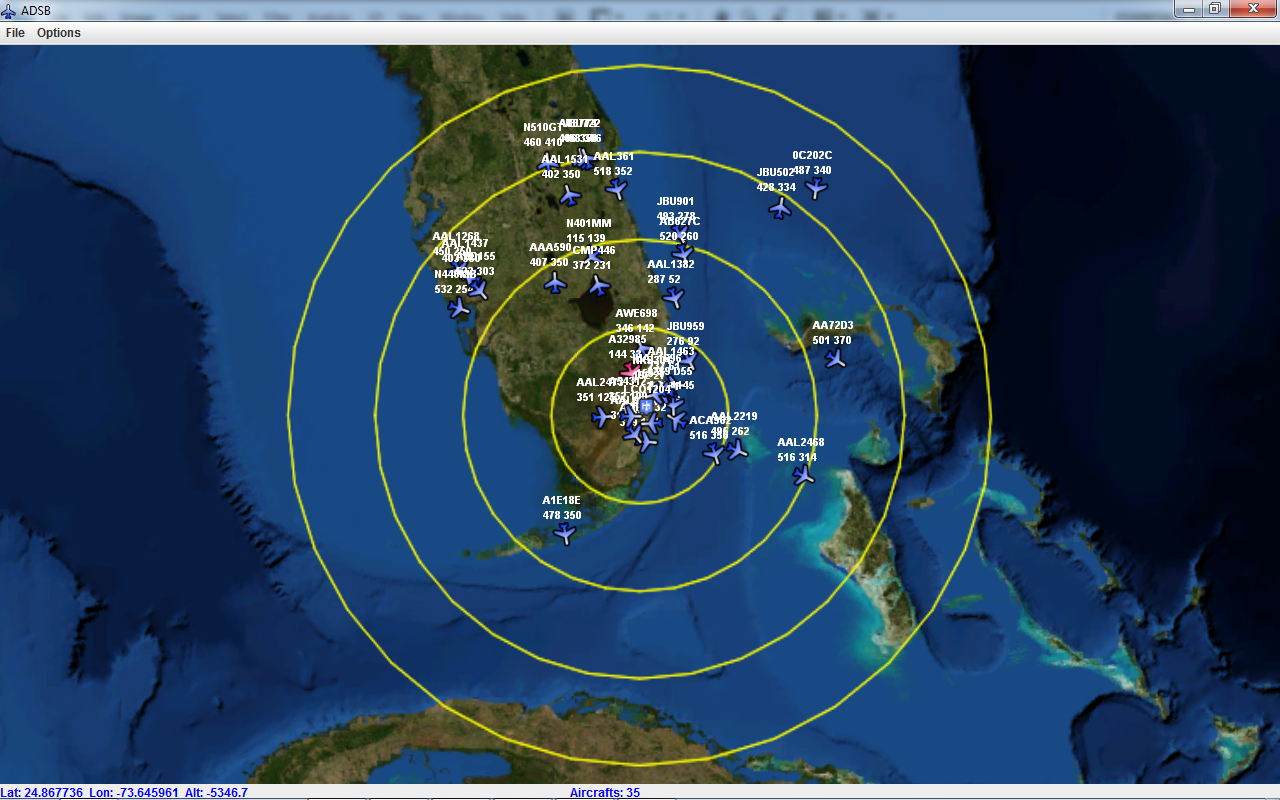Select the CMP446 aircraft icon
Image resolution: width=1280 pixels, height=800 pixels.
599,286
